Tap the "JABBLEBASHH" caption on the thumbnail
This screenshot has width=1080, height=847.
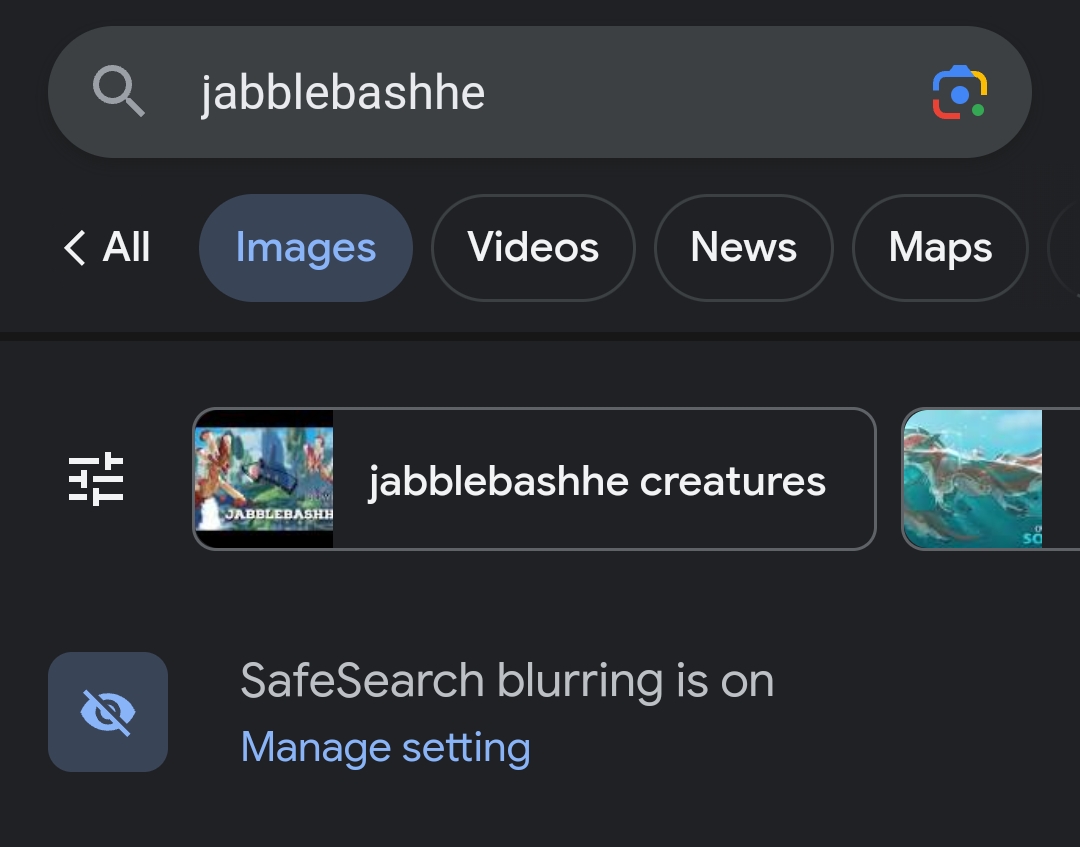pyautogui.click(x=278, y=514)
